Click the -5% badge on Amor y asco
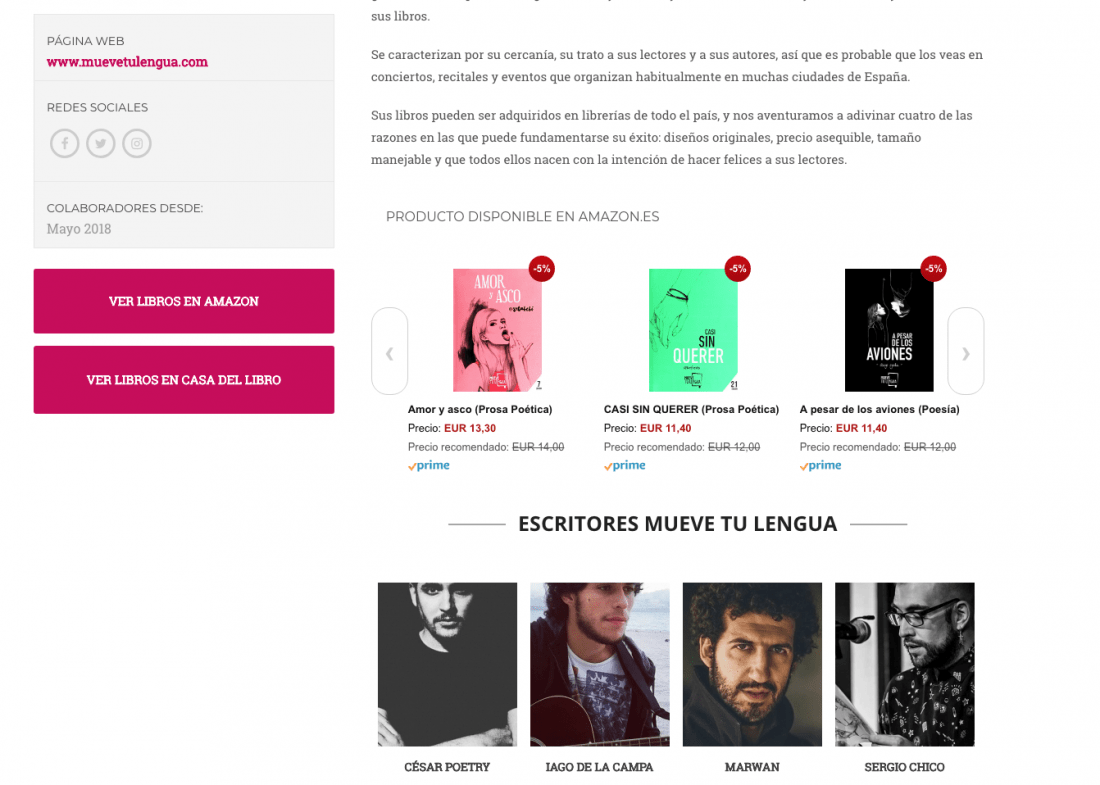Viewport: 1100px width, 785px height. 542,269
